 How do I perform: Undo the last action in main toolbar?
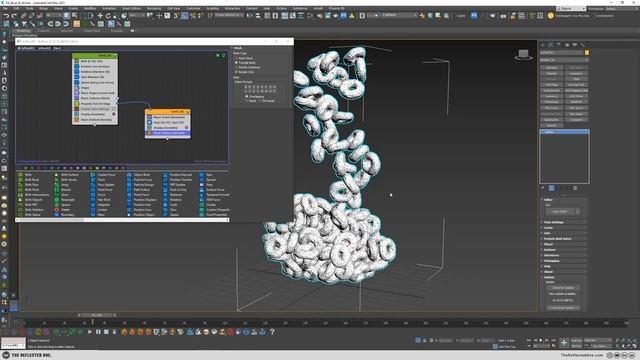[x=6, y=16]
